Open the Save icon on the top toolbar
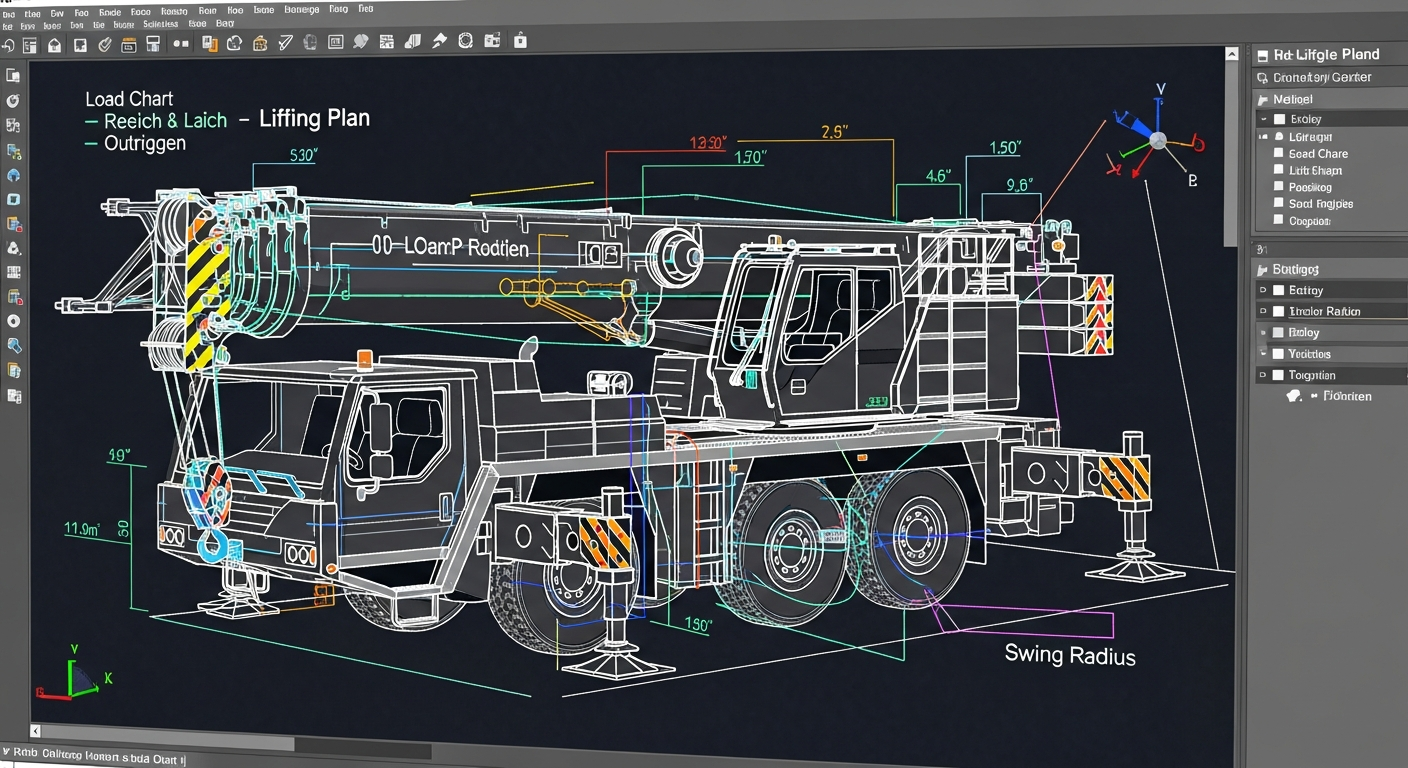Viewport: 1408px width, 768px height. [x=154, y=43]
